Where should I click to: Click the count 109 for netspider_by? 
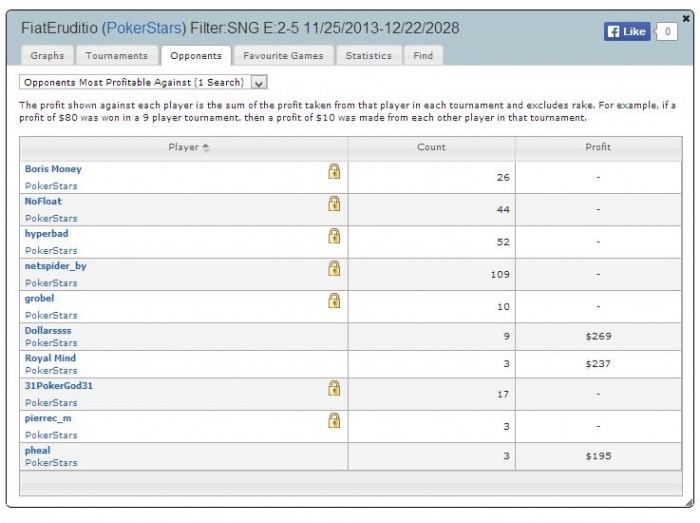click(500, 275)
